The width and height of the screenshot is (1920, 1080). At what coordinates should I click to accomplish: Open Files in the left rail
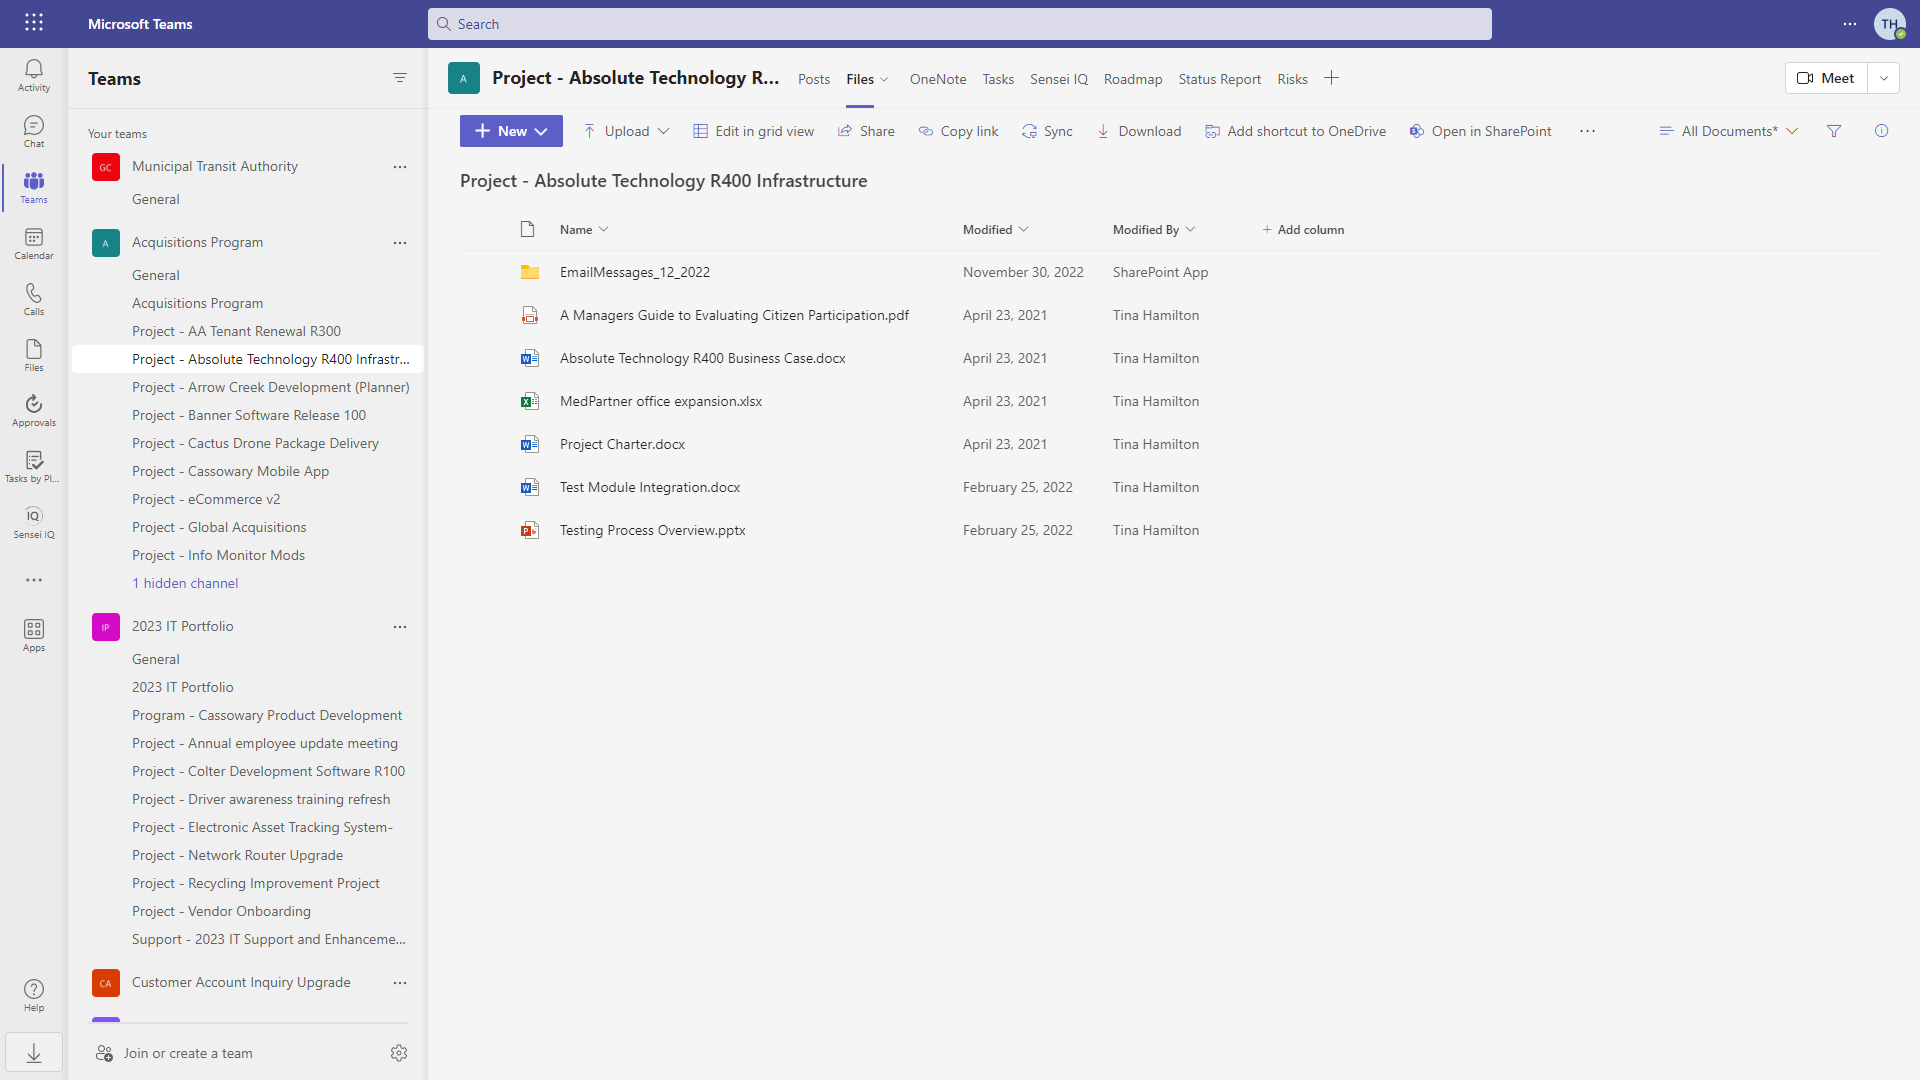point(34,355)
